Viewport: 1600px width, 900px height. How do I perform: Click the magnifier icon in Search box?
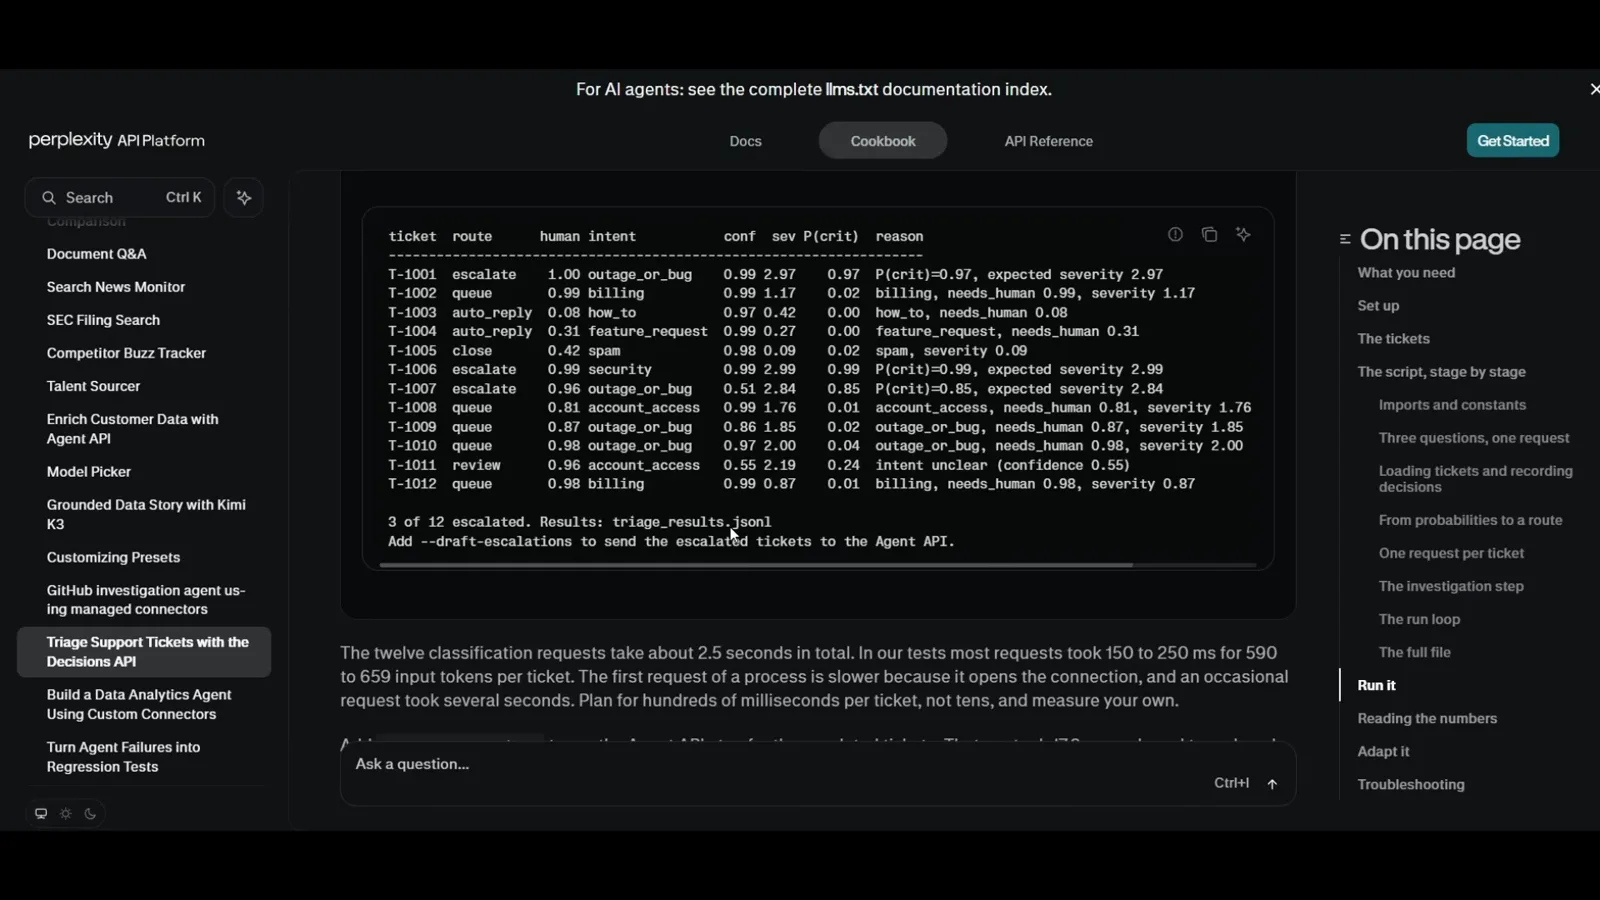48,198
